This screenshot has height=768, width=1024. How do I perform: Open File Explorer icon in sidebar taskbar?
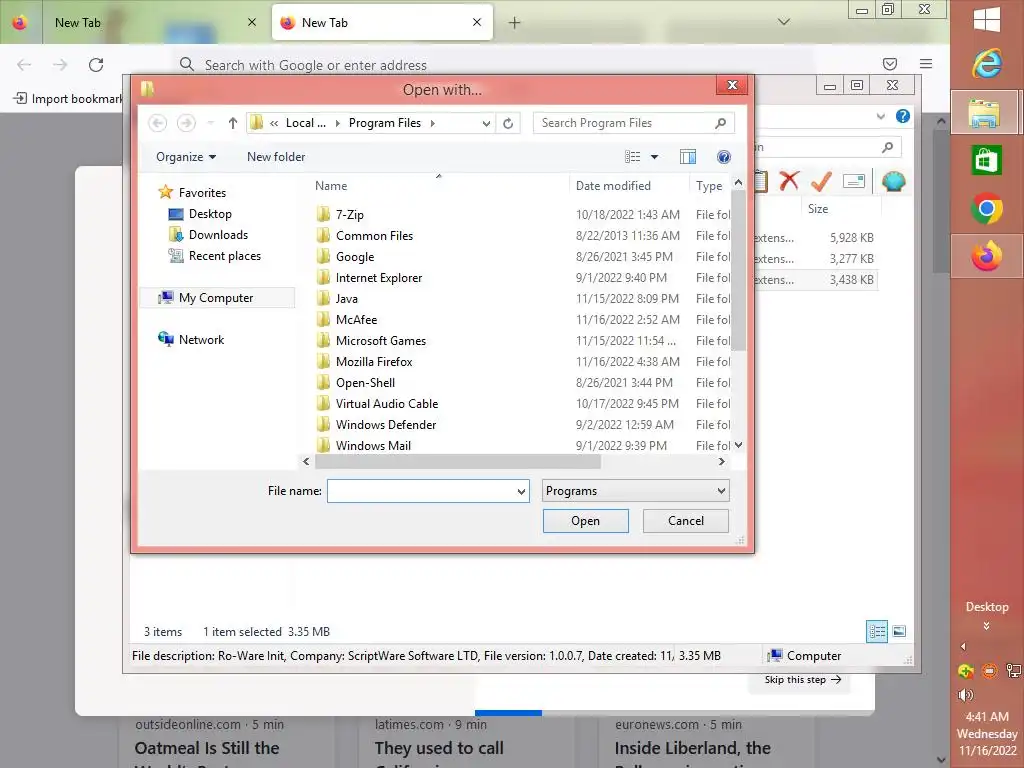point(984,113)
